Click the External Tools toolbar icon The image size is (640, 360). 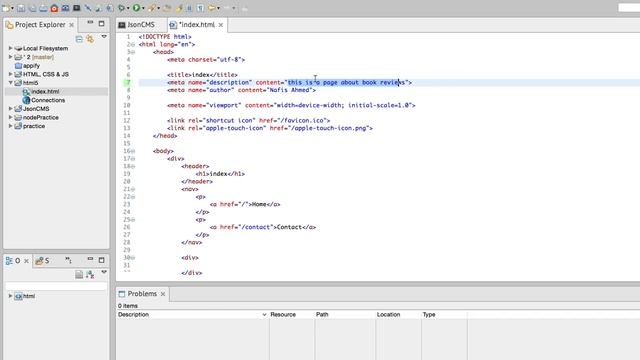(x=152, y=8)
